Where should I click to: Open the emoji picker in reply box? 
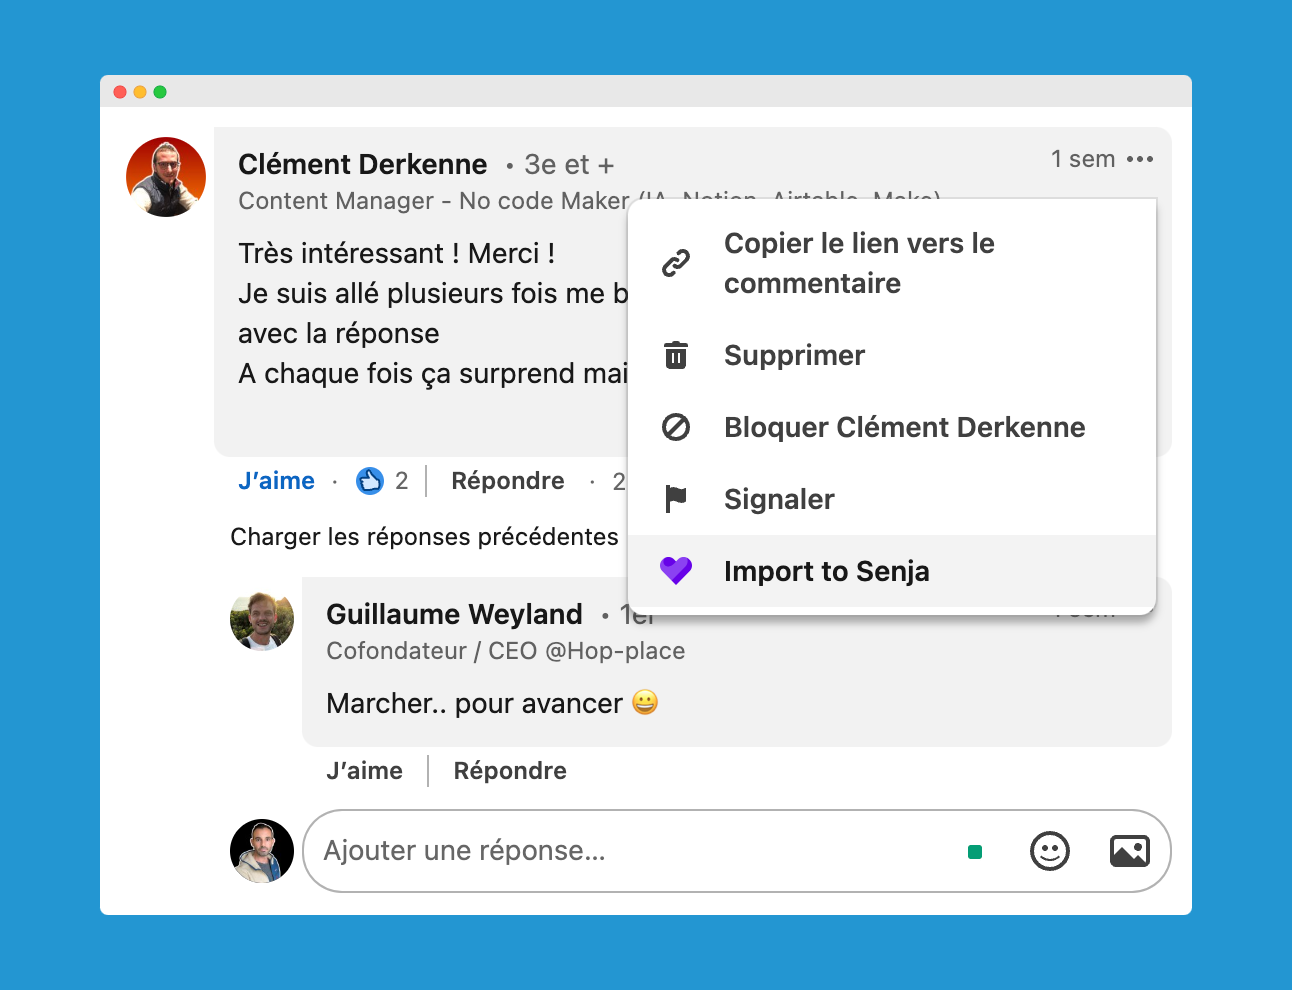[1050, 851]
